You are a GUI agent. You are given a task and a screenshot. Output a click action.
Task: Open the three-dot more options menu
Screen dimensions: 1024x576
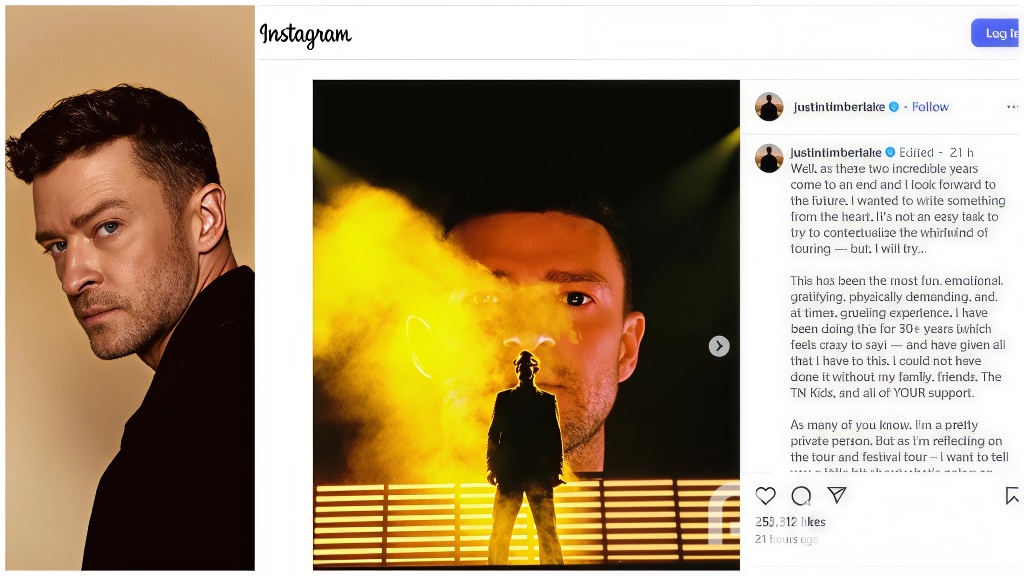coord(1012,107)
